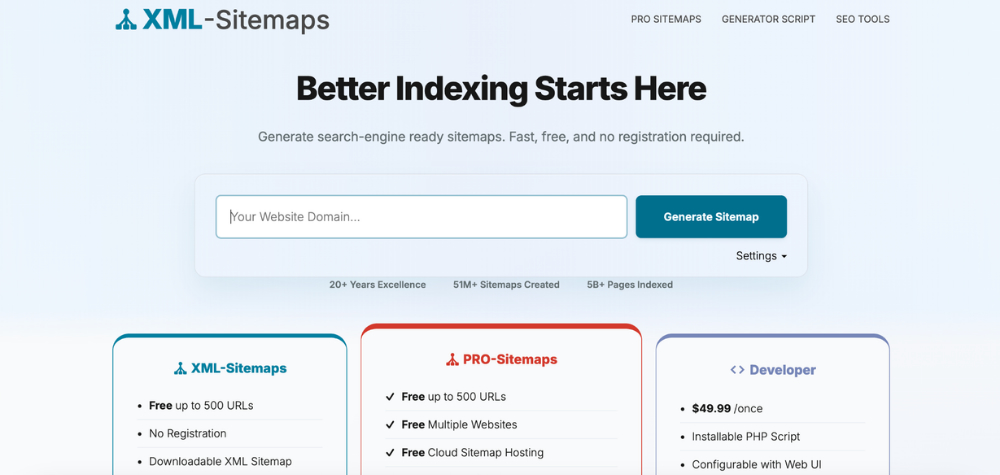The image size is (1000, 475).
Task: Click 'Downloadable XML Sitemap' list item
Action: [x=220, y=462]
